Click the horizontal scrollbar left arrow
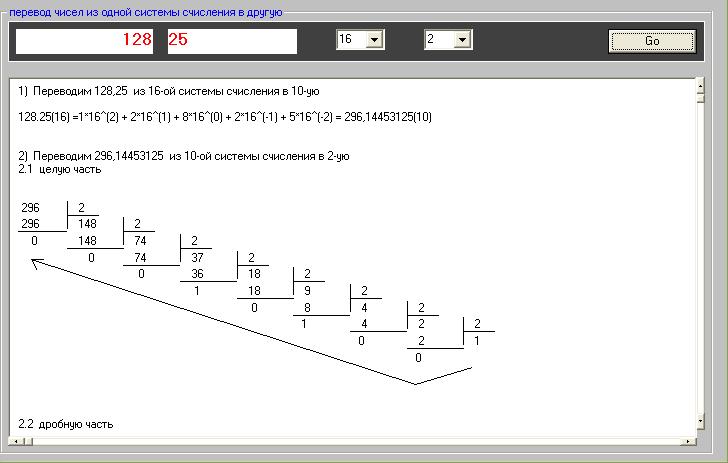Screen dimensions: 728x463 (16, 441)
